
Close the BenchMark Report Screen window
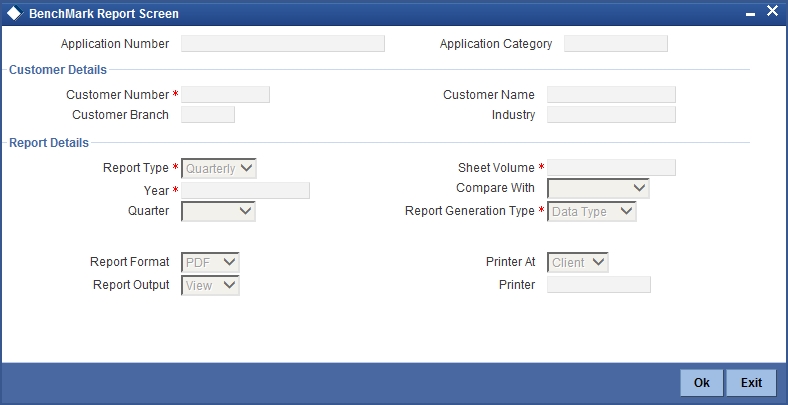pyautogui.click(x=772, y=11)
